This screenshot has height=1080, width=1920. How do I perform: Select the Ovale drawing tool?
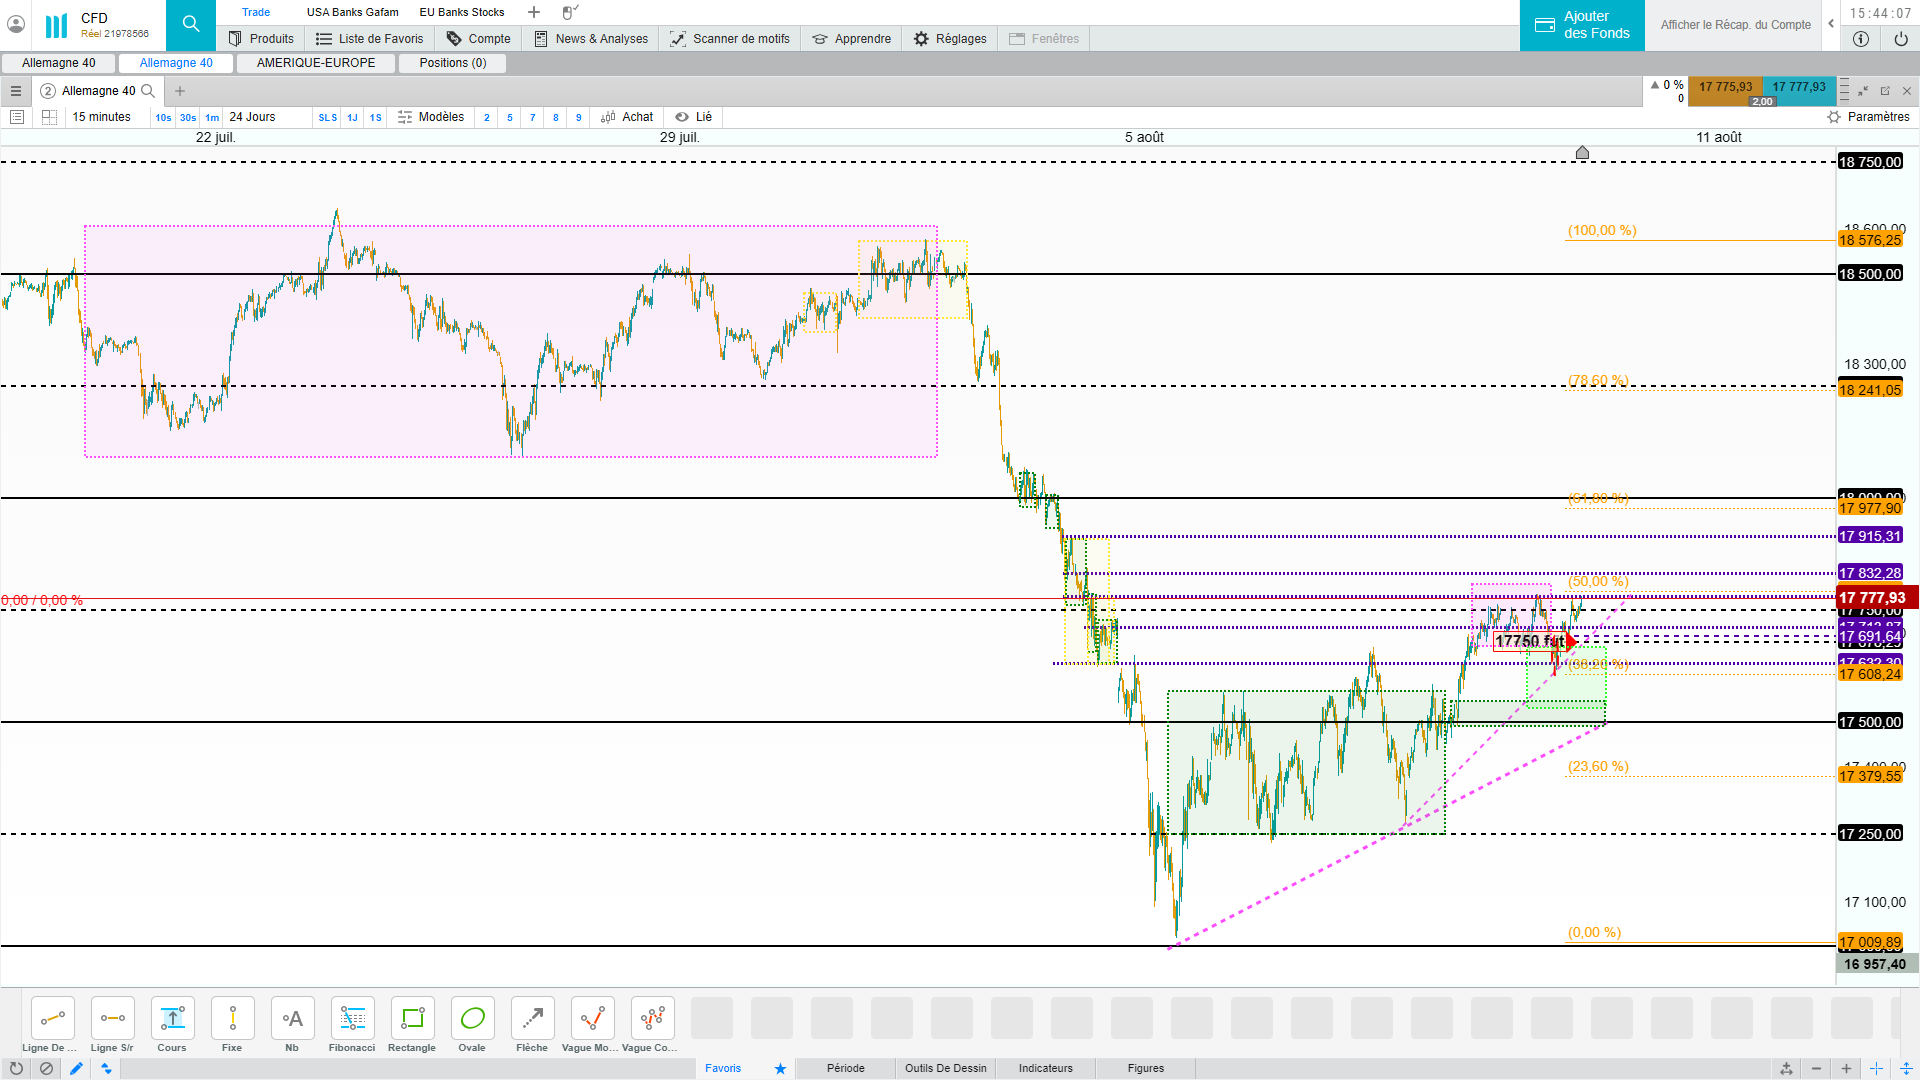[472, 1019]
